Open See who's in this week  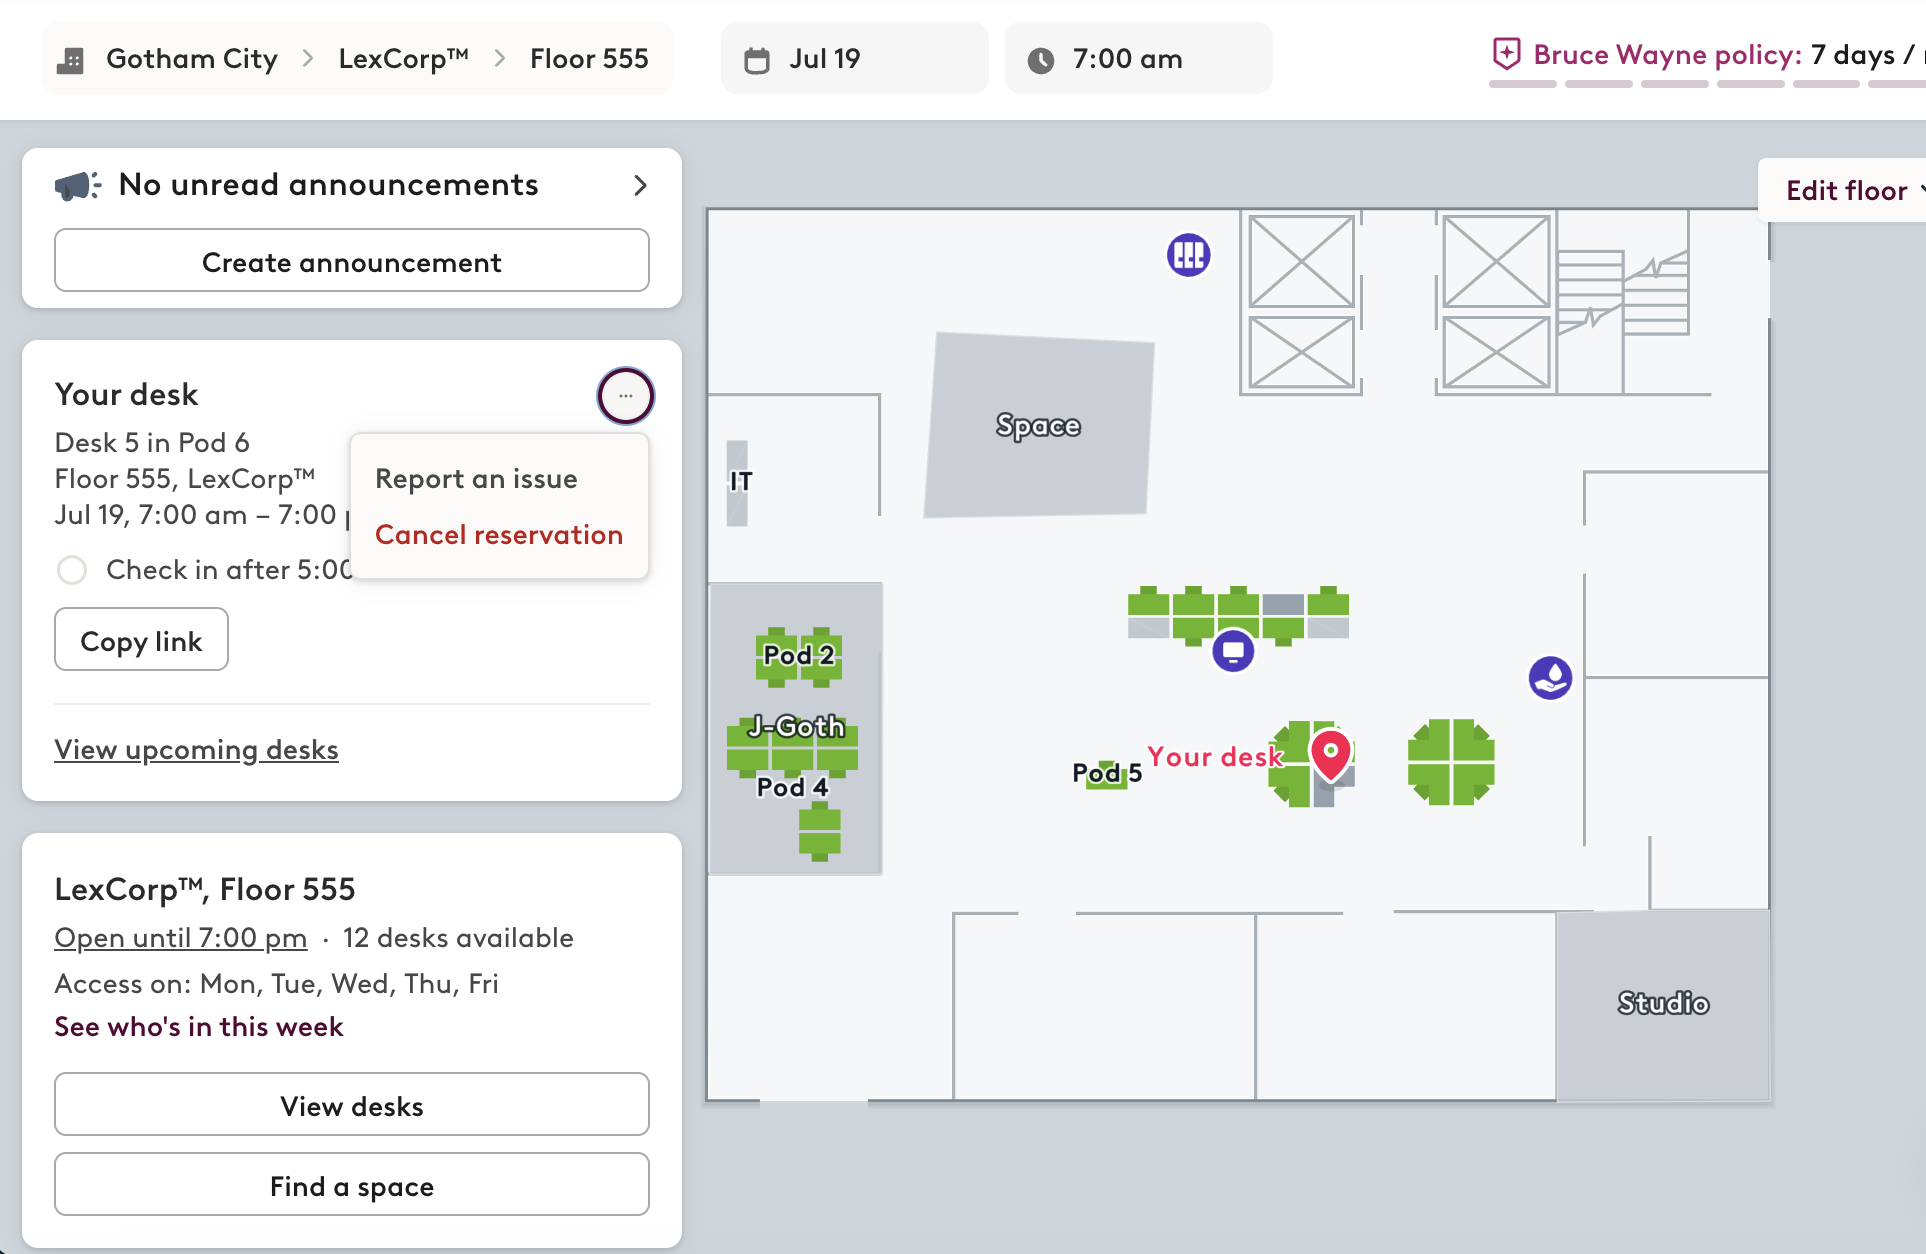click(198, 1027)
